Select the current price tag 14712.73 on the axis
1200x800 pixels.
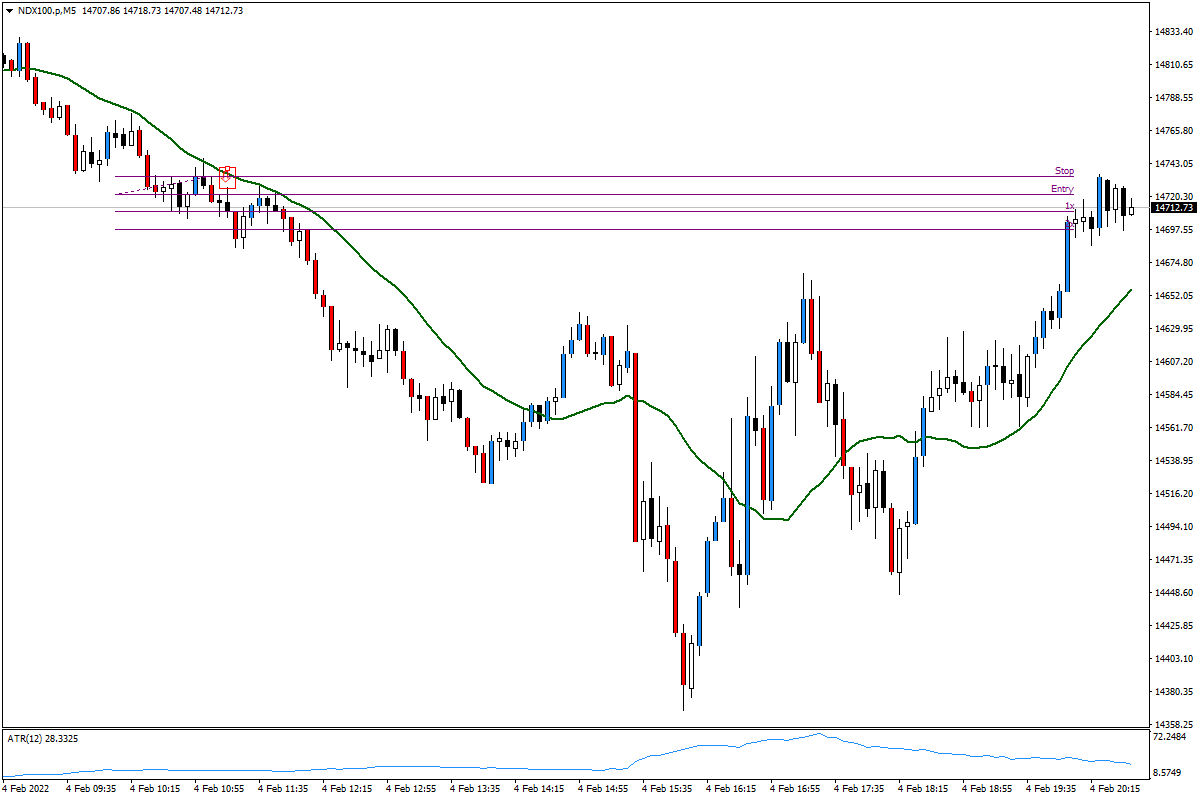[1172, 209]
